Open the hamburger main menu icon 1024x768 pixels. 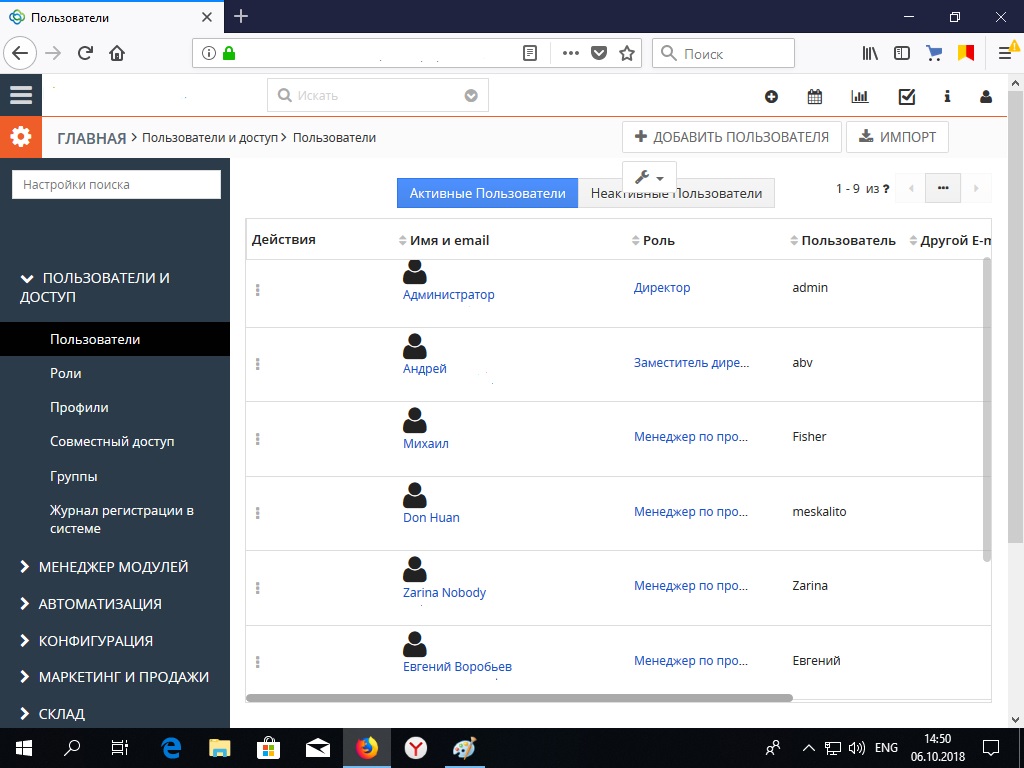click(x=20, y=95)
